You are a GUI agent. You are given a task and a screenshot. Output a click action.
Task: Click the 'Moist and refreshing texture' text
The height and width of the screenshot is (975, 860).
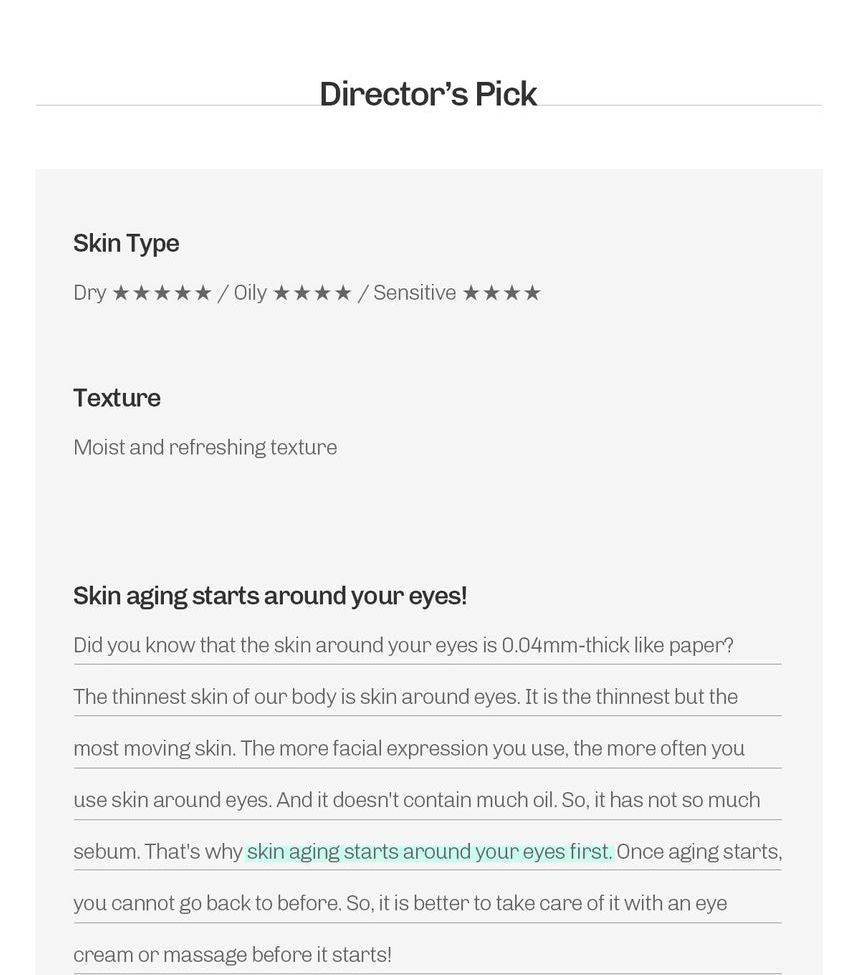[205, 447]
